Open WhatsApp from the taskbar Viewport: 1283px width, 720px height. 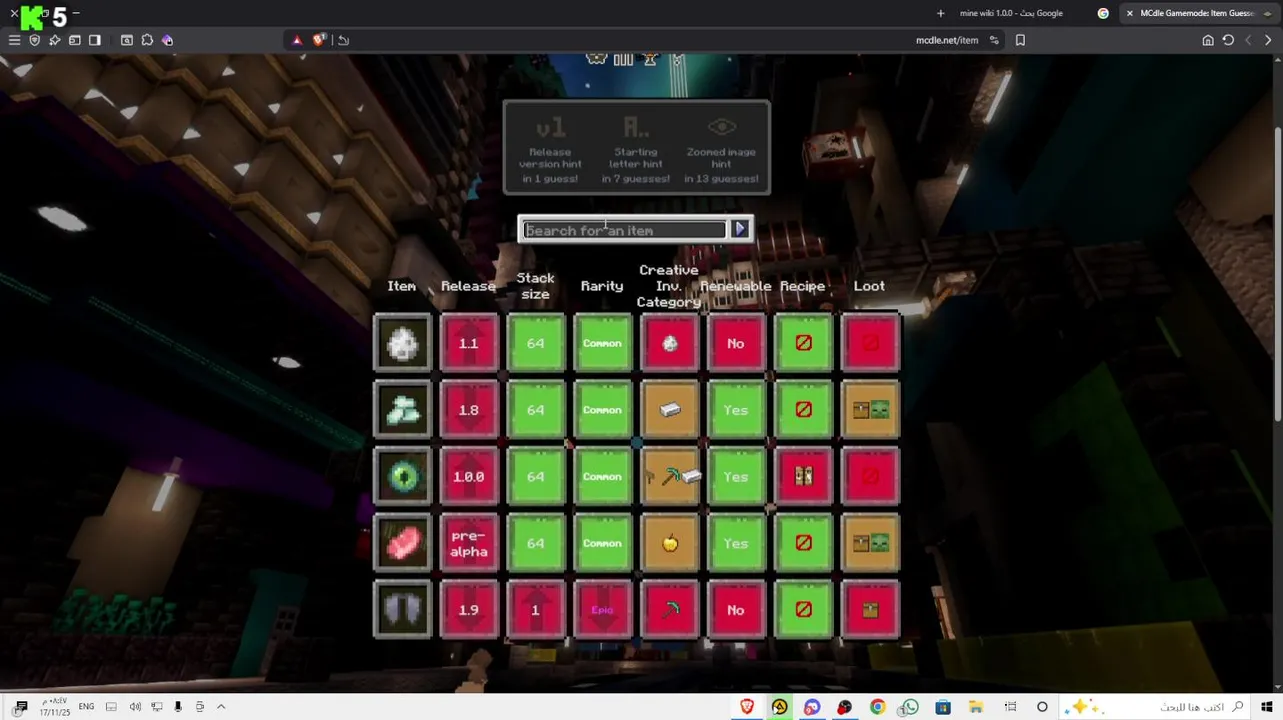[909, 707]
